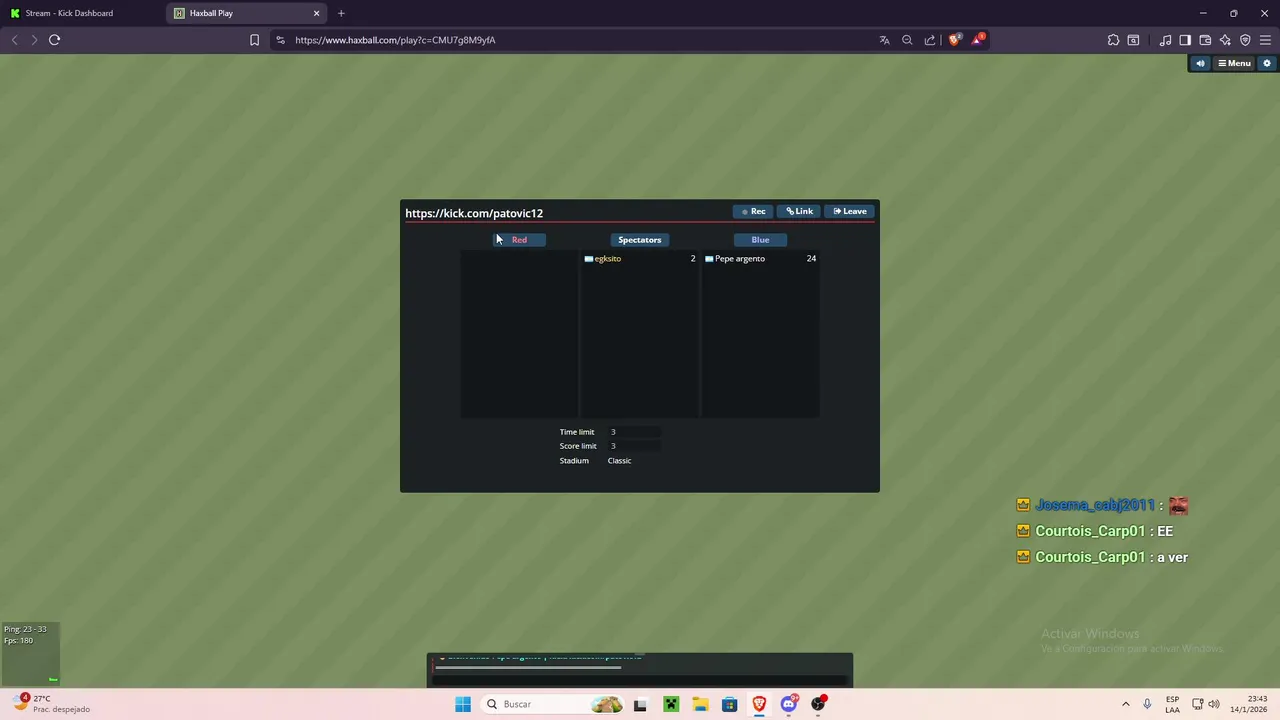Go forward in browser history

point(34,40)
